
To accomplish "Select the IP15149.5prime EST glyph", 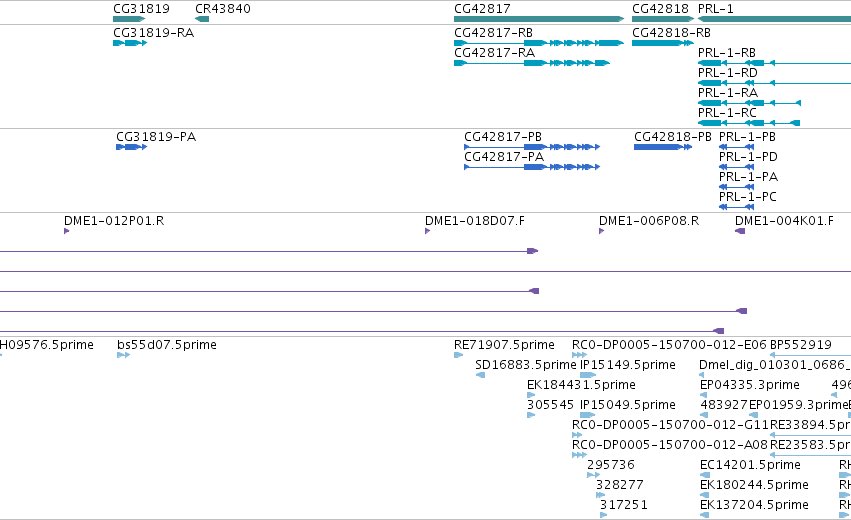I will click(x=588, y=375).
